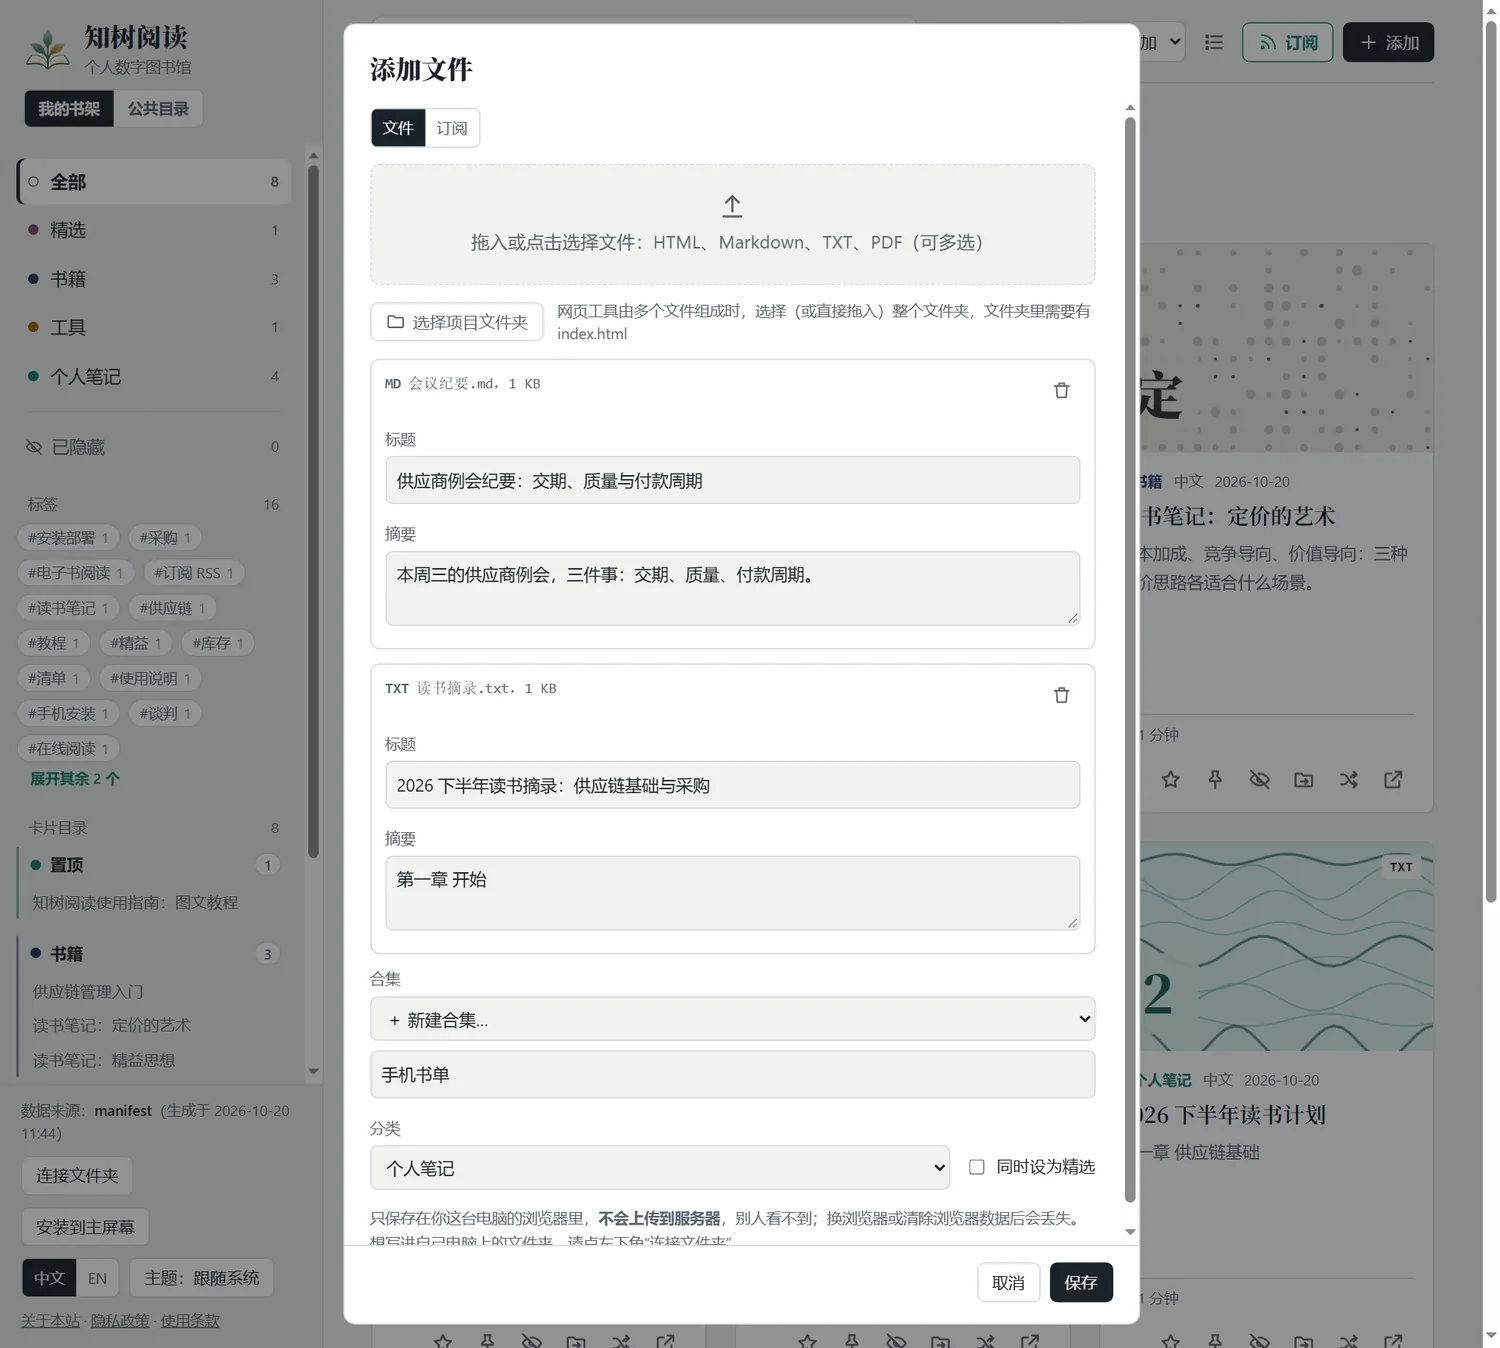Edit the 读书摘录 title field
The height and width of the screenshot is (1348, 1500).
click(x=732, y=785)
